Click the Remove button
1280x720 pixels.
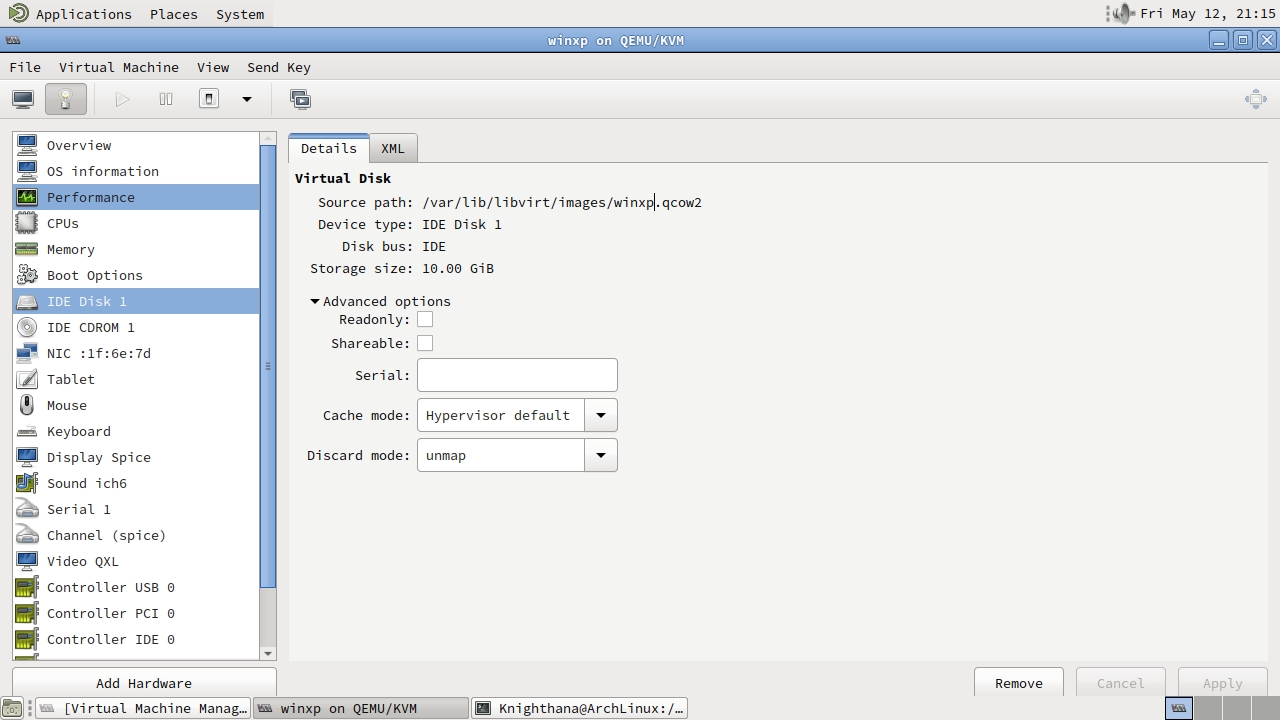(1019, 683)
